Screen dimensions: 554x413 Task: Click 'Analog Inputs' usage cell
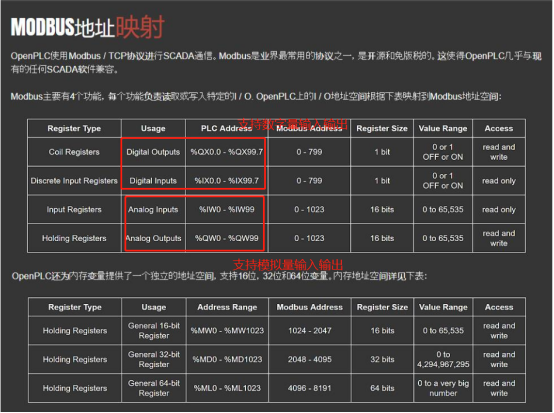click(x=153, y=210)
